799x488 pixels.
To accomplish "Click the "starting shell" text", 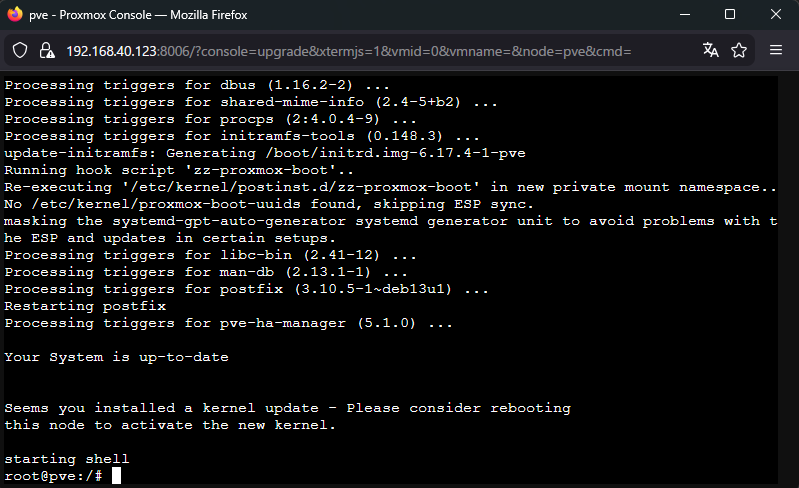I will click(67, 458).
